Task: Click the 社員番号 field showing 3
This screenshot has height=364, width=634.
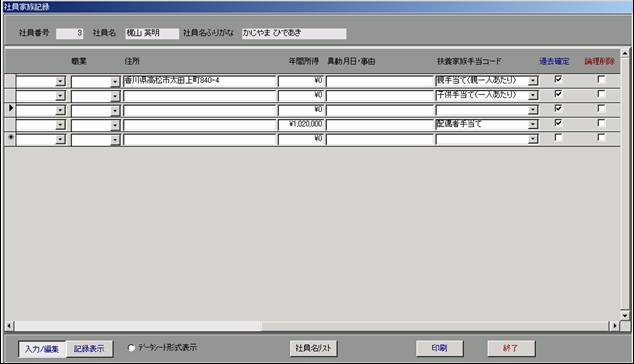Action: pos(70,33)
